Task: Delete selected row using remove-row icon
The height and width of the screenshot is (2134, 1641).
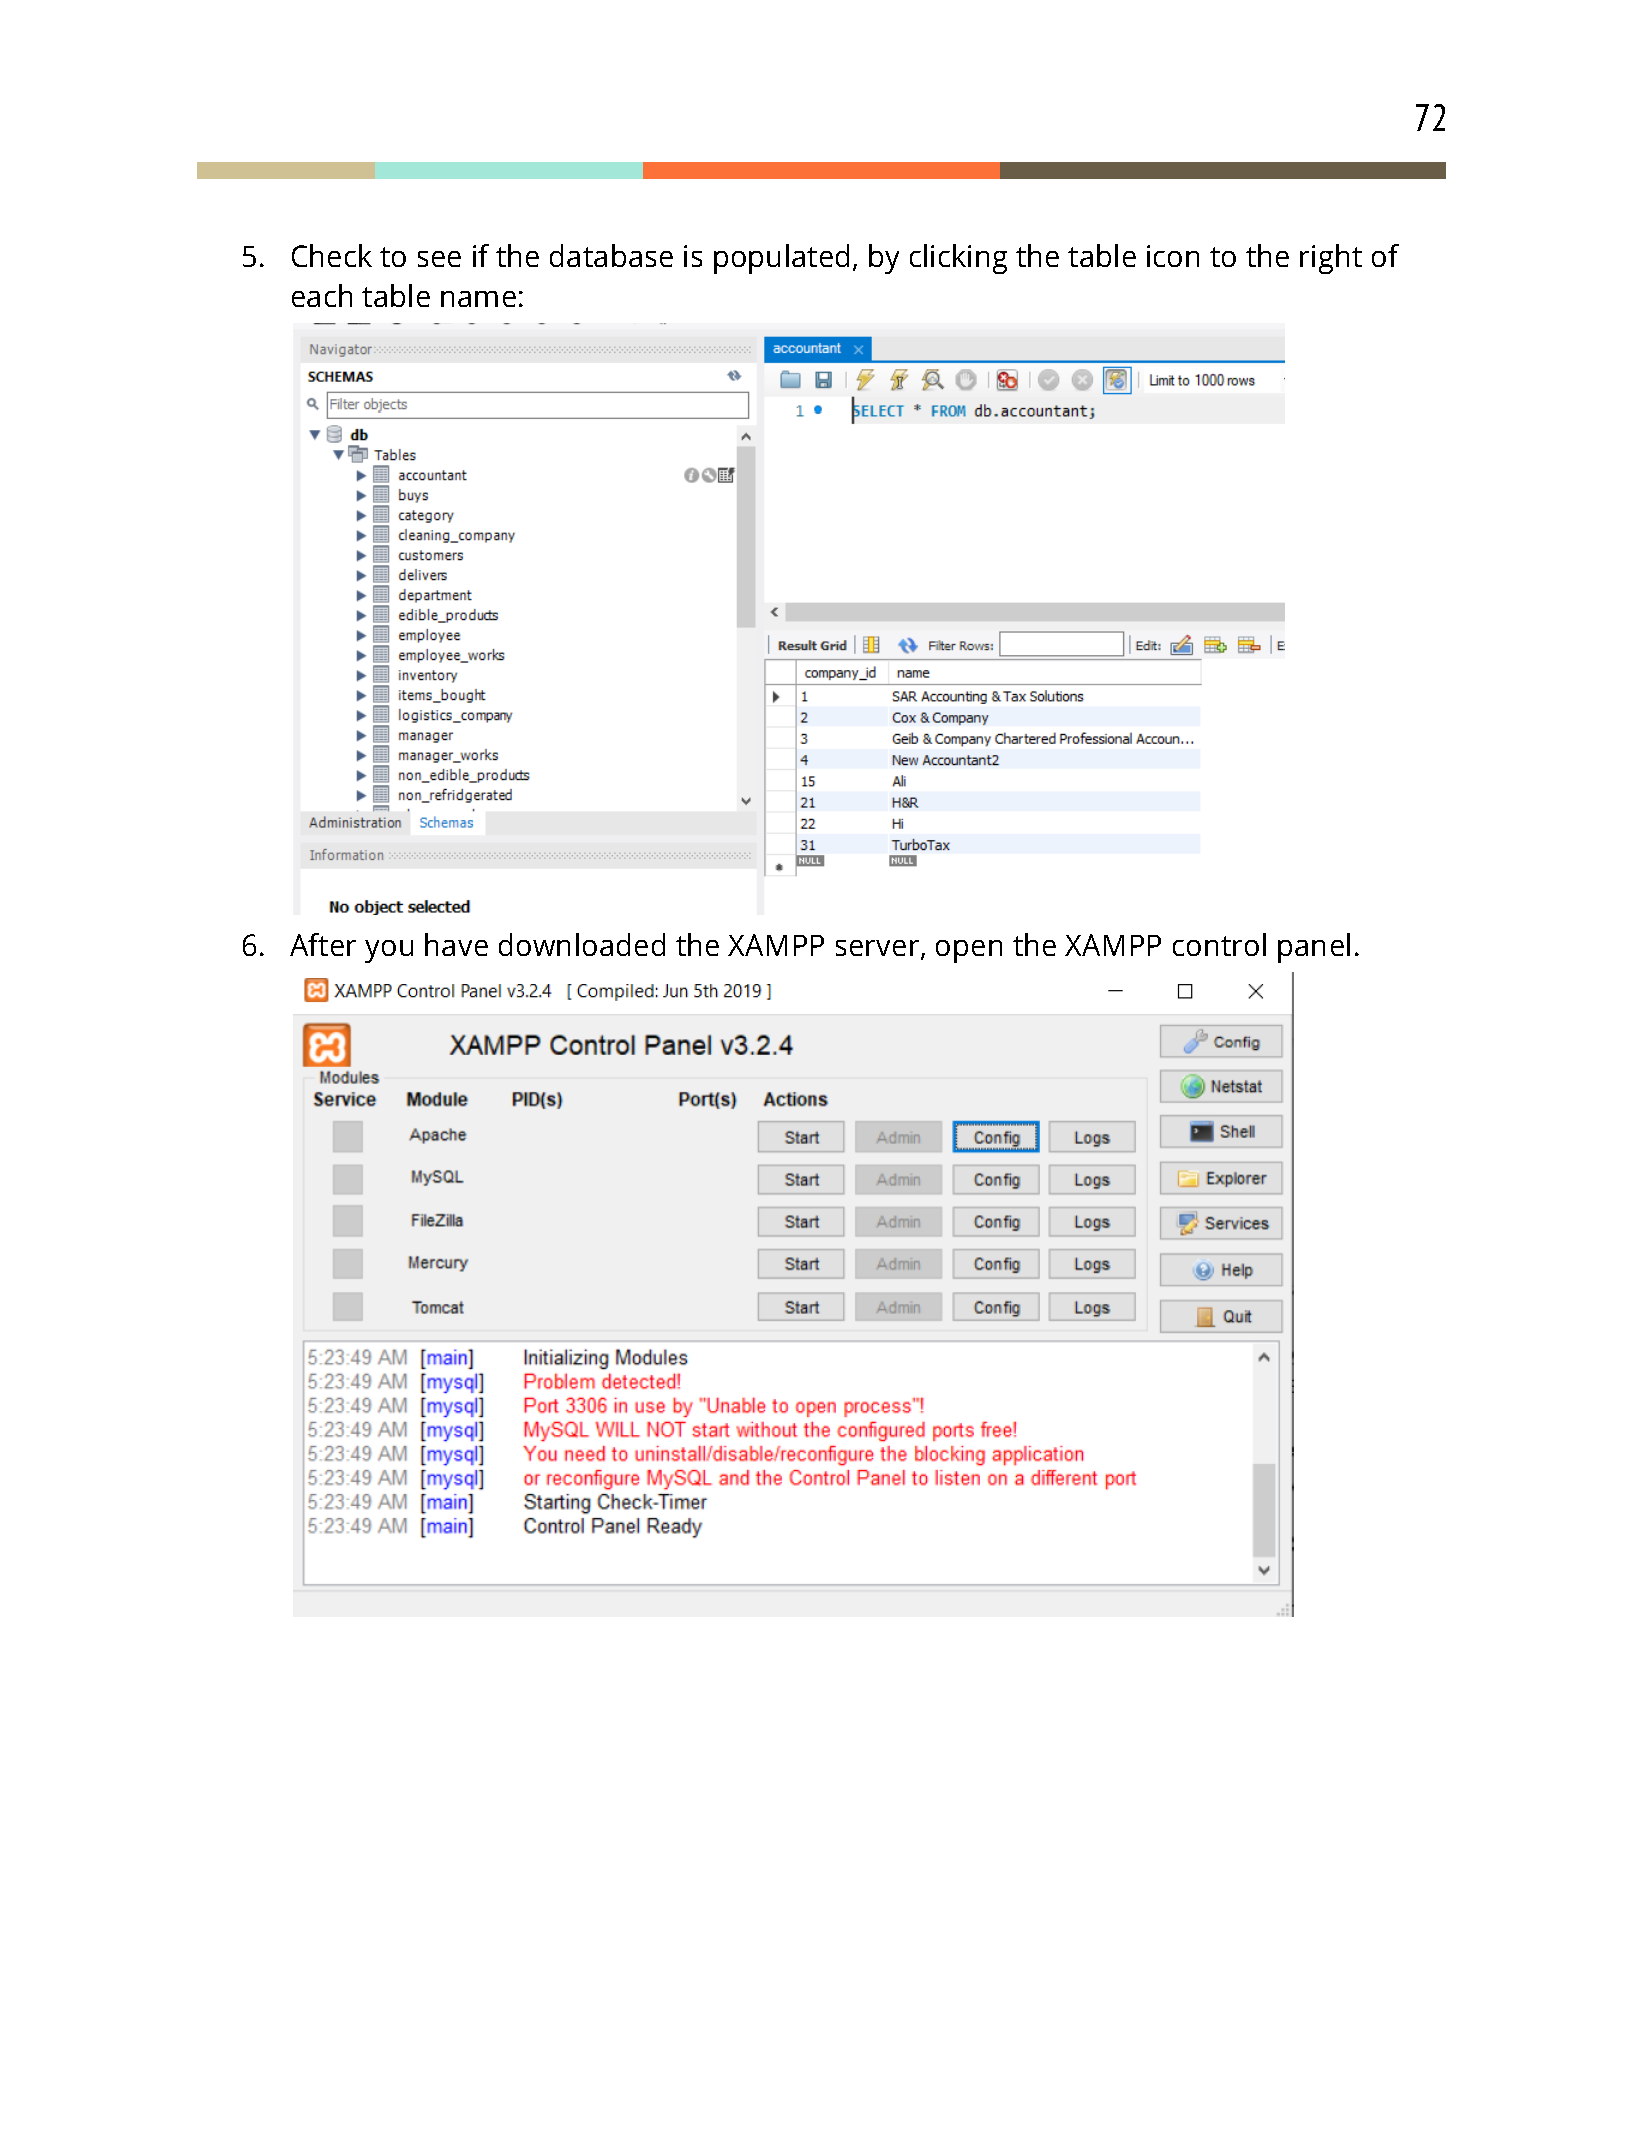Action: pyautogui.click(x=1249, y=645)
